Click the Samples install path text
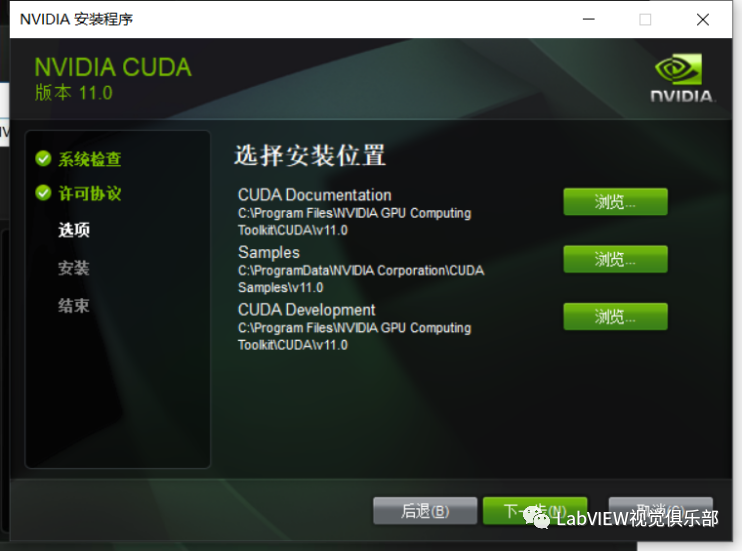Screen dimensions: 743x551 pyautogui.click(x=361, y=279)
